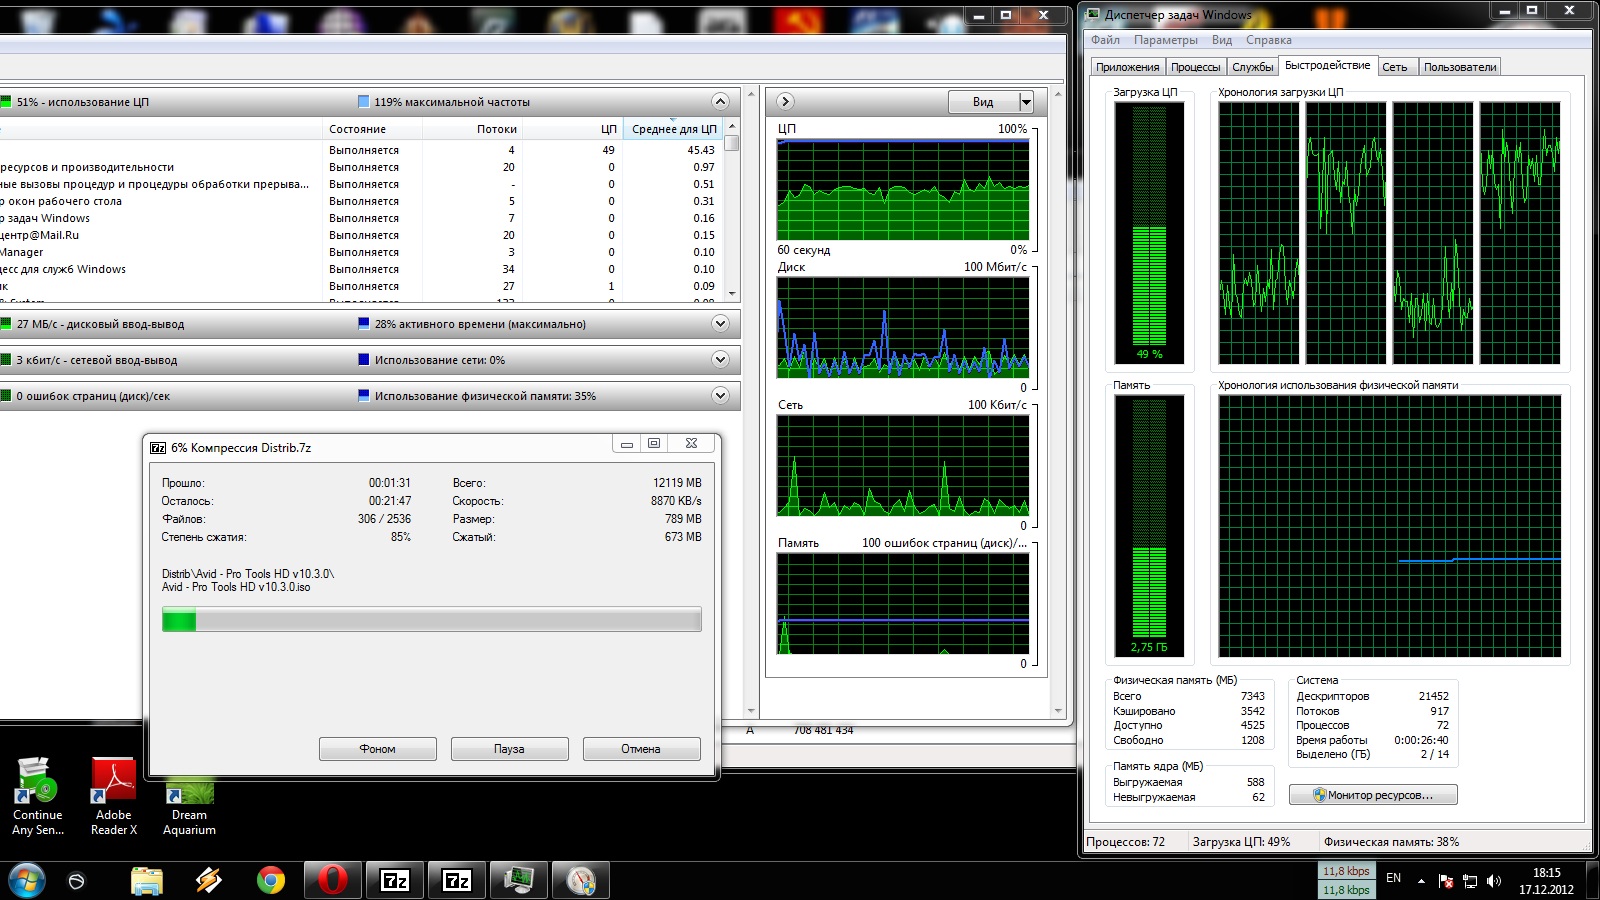Expand the disk input-output section
The width and height of the screenshot is (1600, 900).
(x=720, y=324)
